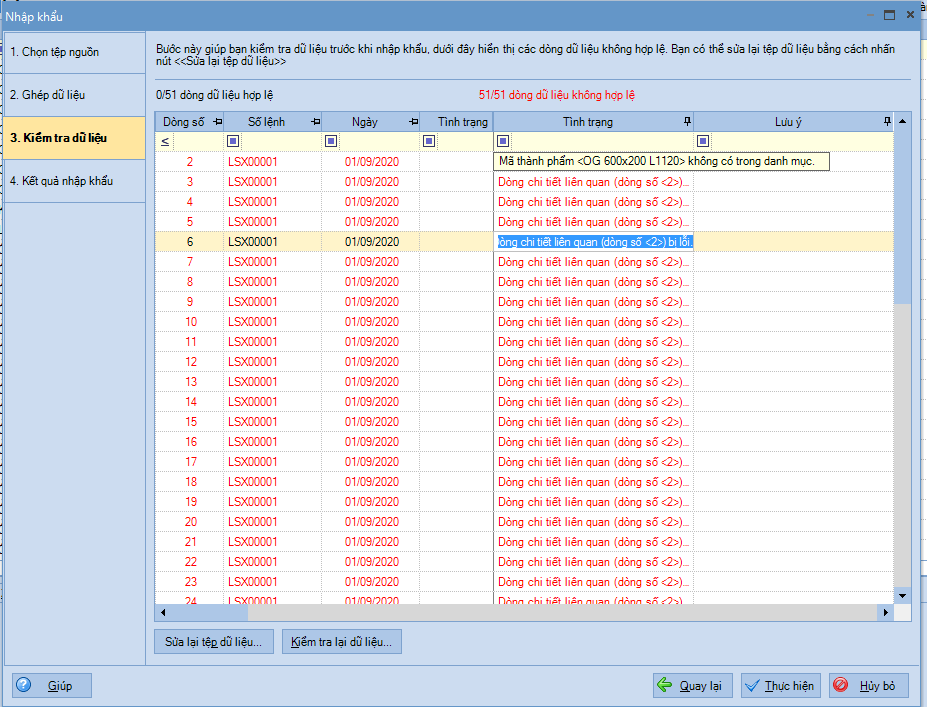Click the vertical scrollbar down arrow

click(x=903, y=595)
